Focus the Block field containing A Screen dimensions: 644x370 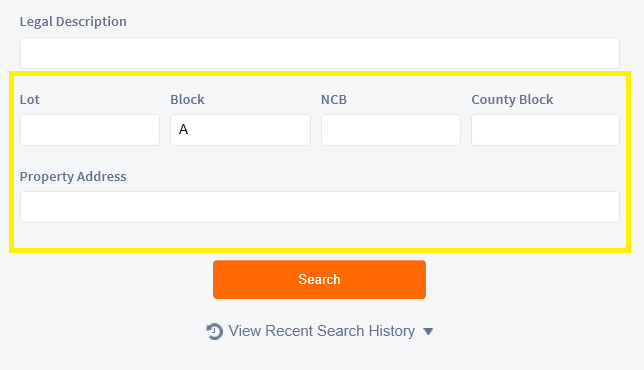(240, 130)
